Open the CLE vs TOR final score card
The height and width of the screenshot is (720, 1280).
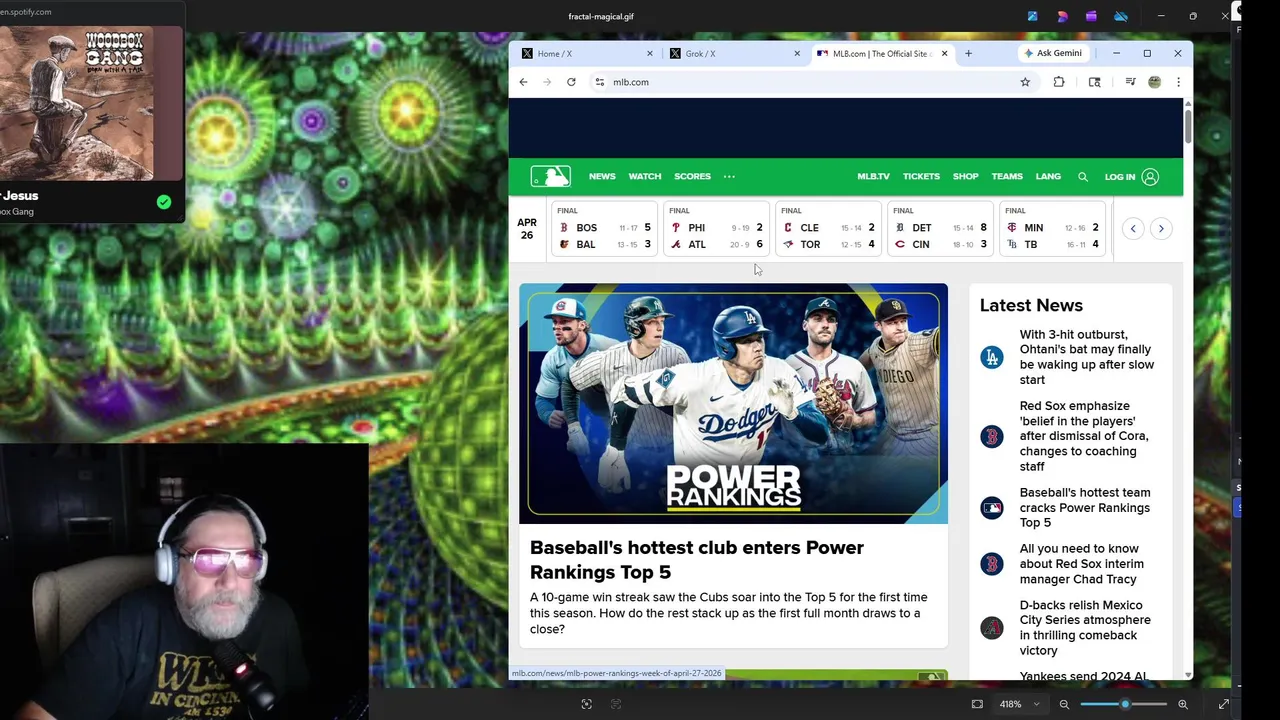coord(828,230)
